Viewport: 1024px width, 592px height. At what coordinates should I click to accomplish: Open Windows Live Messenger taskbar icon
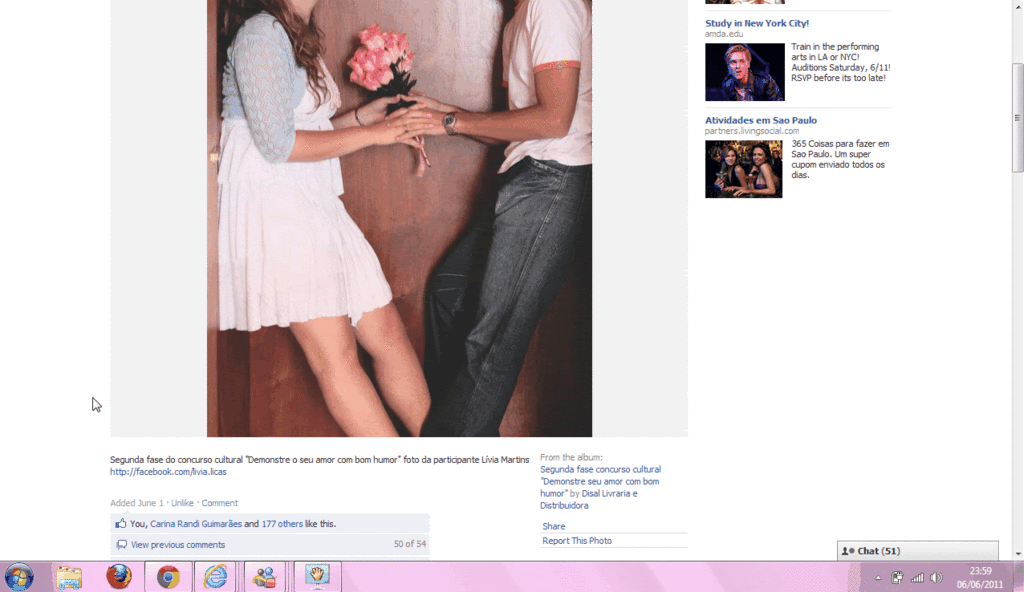click(x=265, y=577)
